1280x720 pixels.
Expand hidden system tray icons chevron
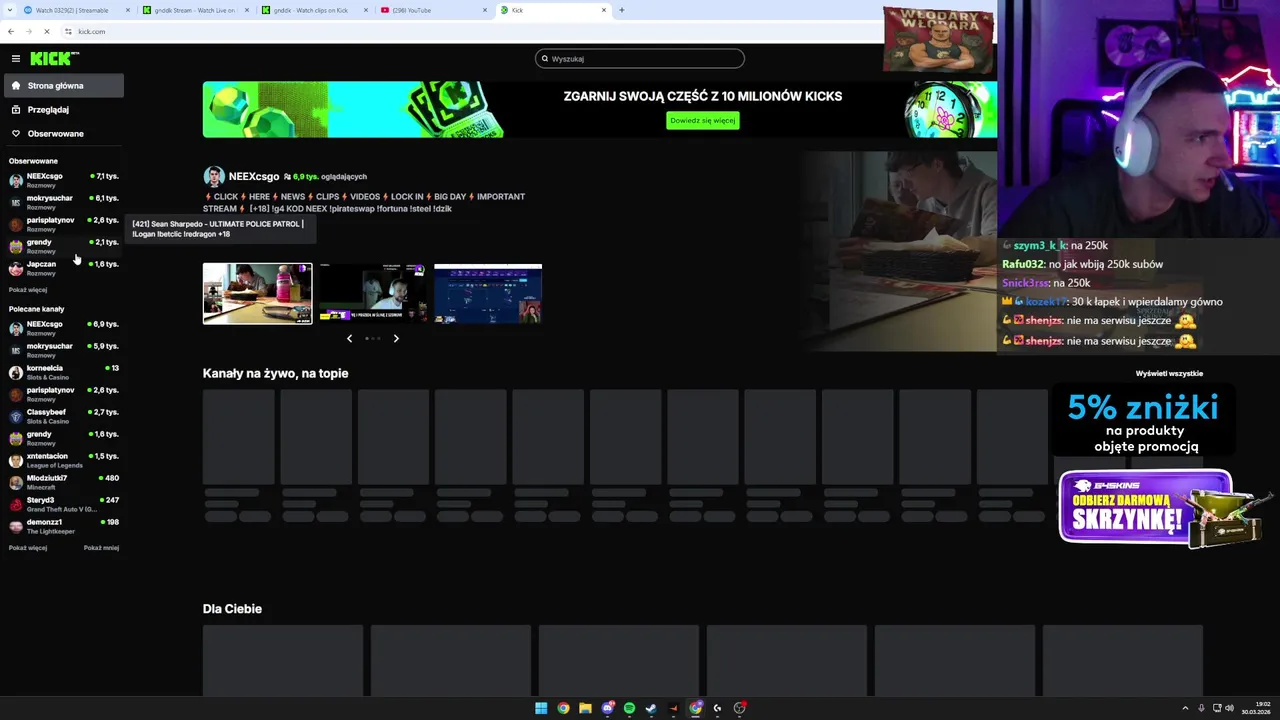point(1185,708)
